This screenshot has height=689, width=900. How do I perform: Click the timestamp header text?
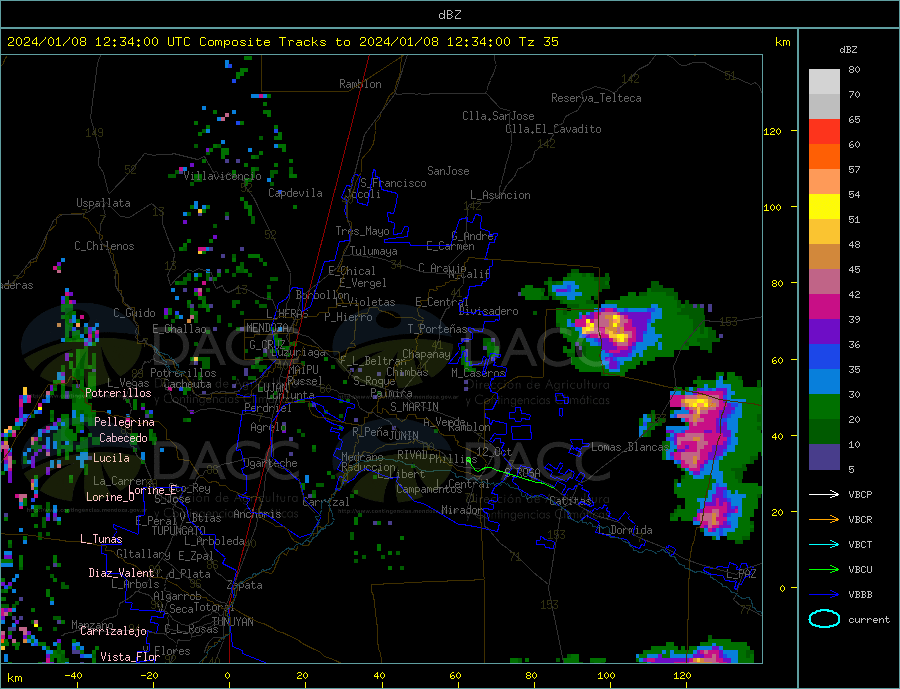[282, 42]
